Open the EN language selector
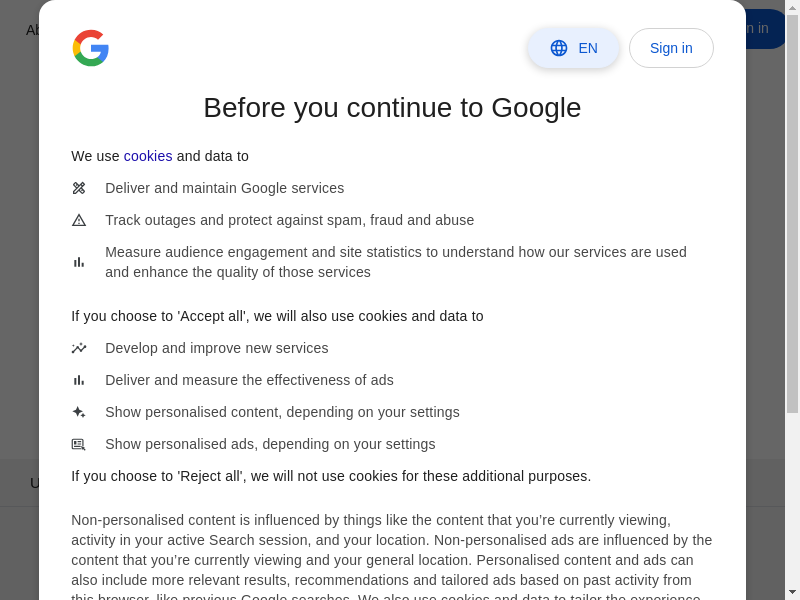This screenshot has width=800, height=600. pyautogui.click(x=573, y=48)
